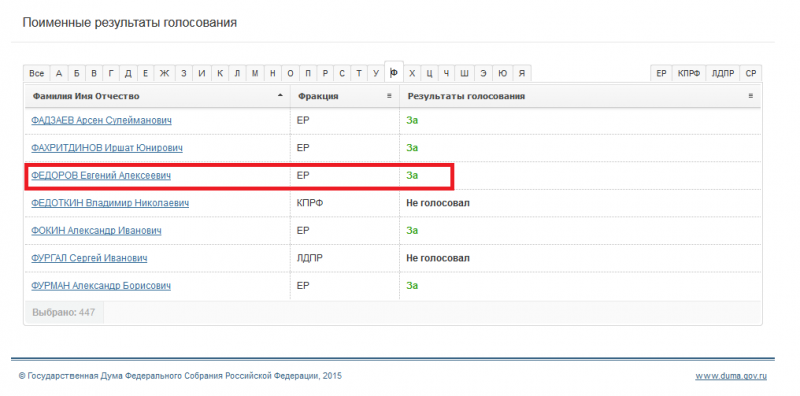Show only КПРФ faction deputies
800x396 pixels.
pyautogui.click(x=689, y=74)
